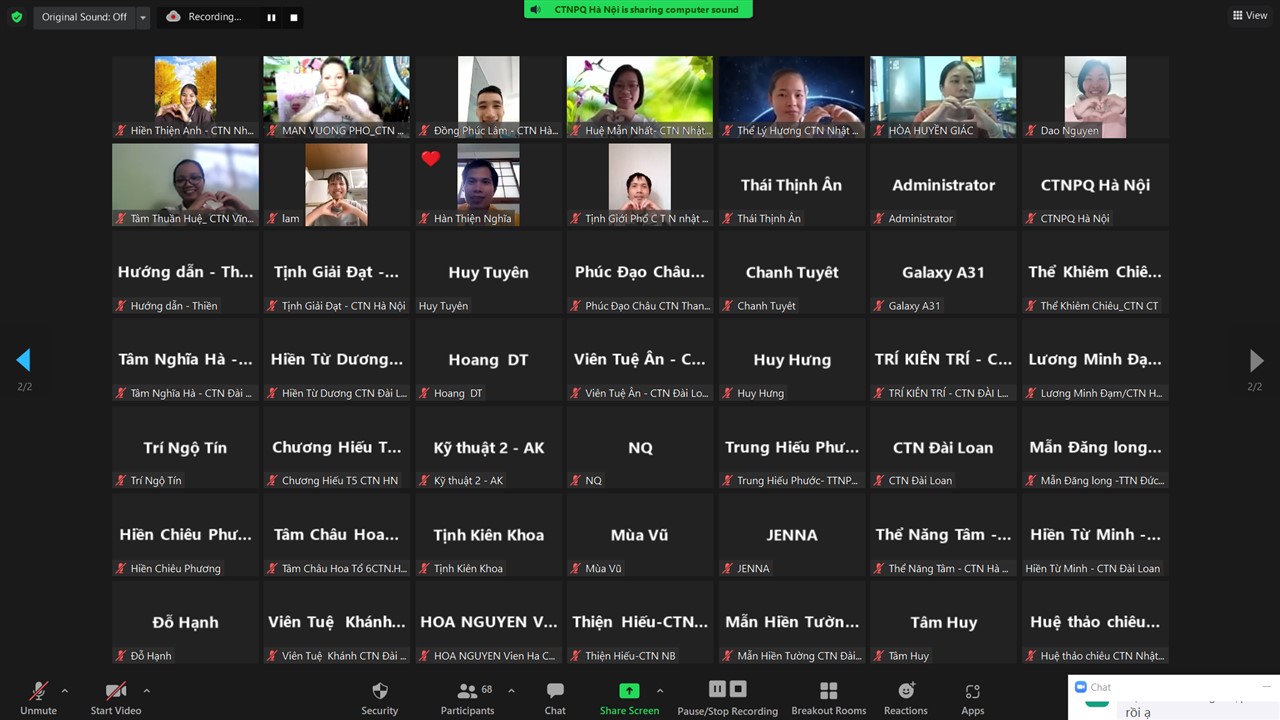This screenshot has height=720, width=1280.
Task: Open the Participants panel
Action: pos(467,697)
